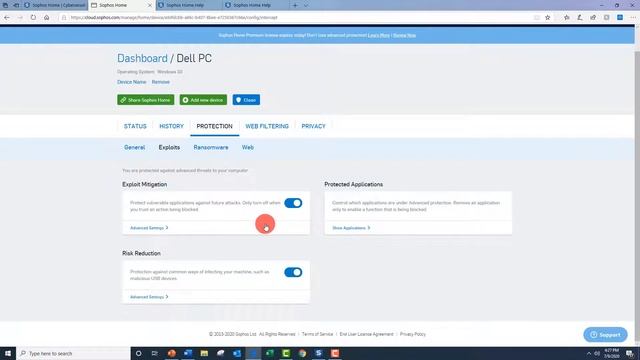Open Google Chrome from the taskbar

pyautogui.click(x=302, y=353)
